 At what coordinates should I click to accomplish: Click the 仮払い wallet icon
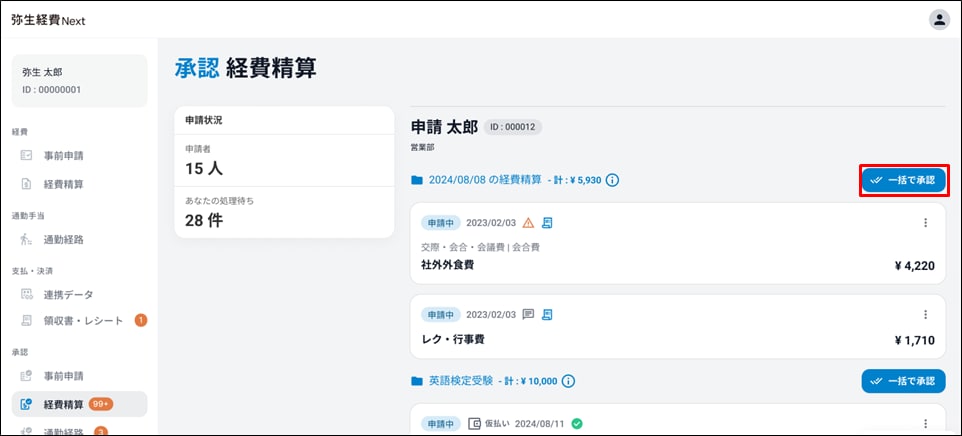tap(474, 423)
